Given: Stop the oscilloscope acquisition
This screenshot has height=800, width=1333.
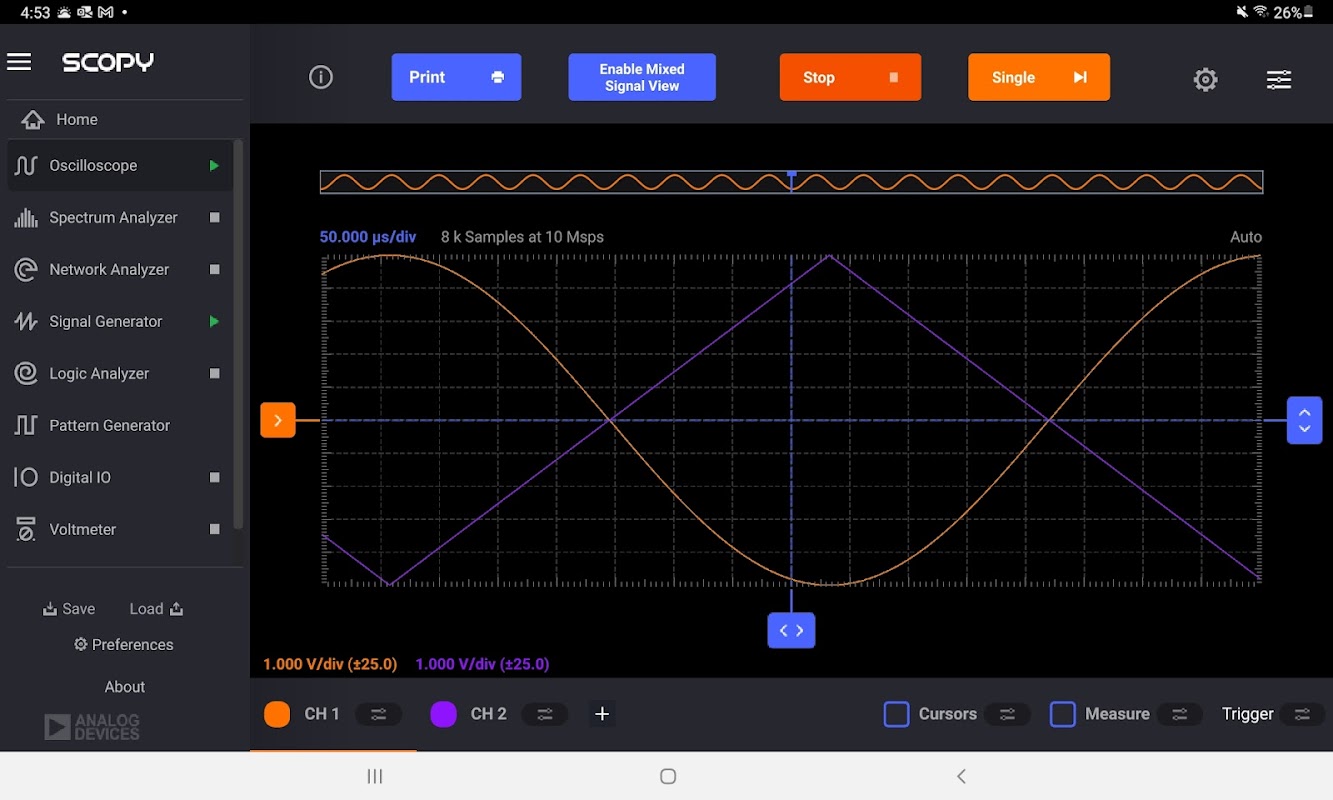Looking at the screenshot, I should click(850, 77).
